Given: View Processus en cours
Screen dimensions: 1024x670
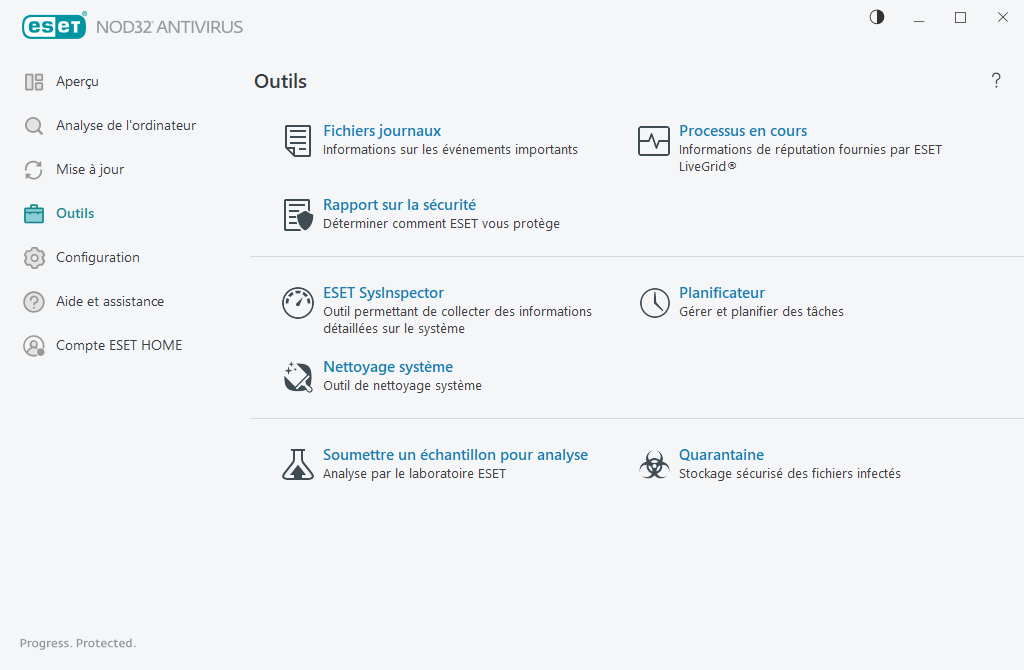Looking at the screenshot, I should (743, 130).
